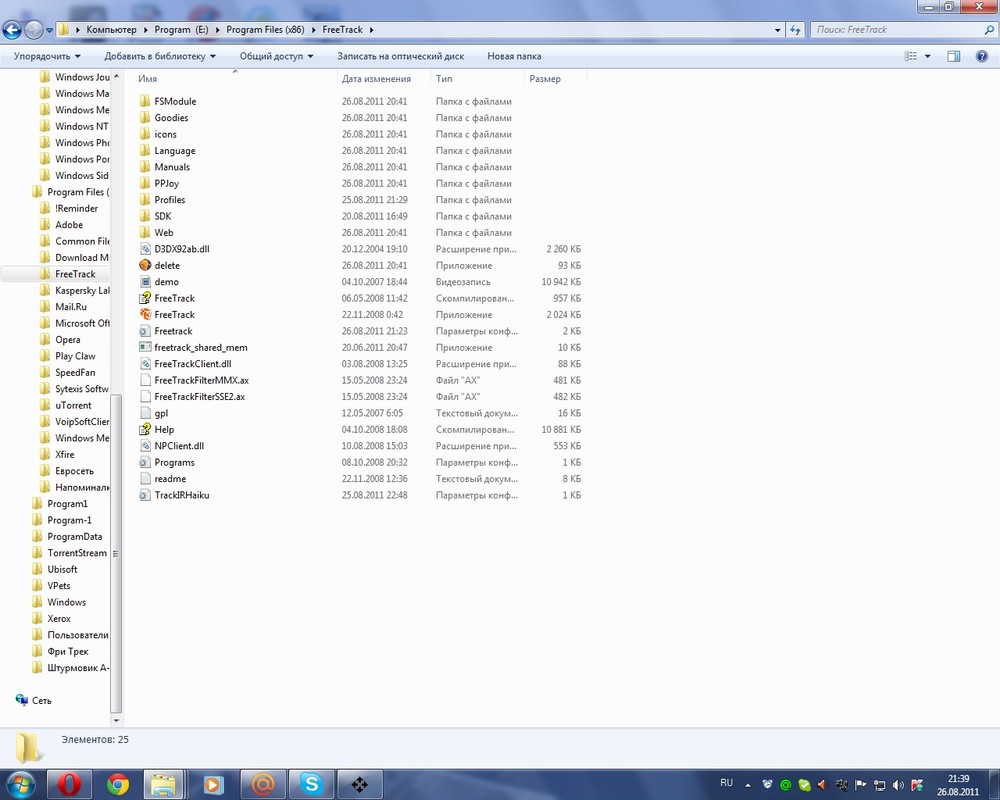Open Google Chrome from the taskbar
The width and height of the screenshot is (1000, 800).
(x=118, y=784)
